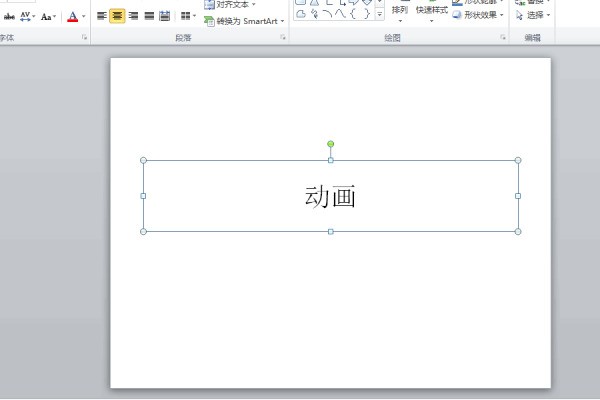Select the cloud shape in the gallery
Viewport: 600px width, 400px height.
[x=301, y=14]
